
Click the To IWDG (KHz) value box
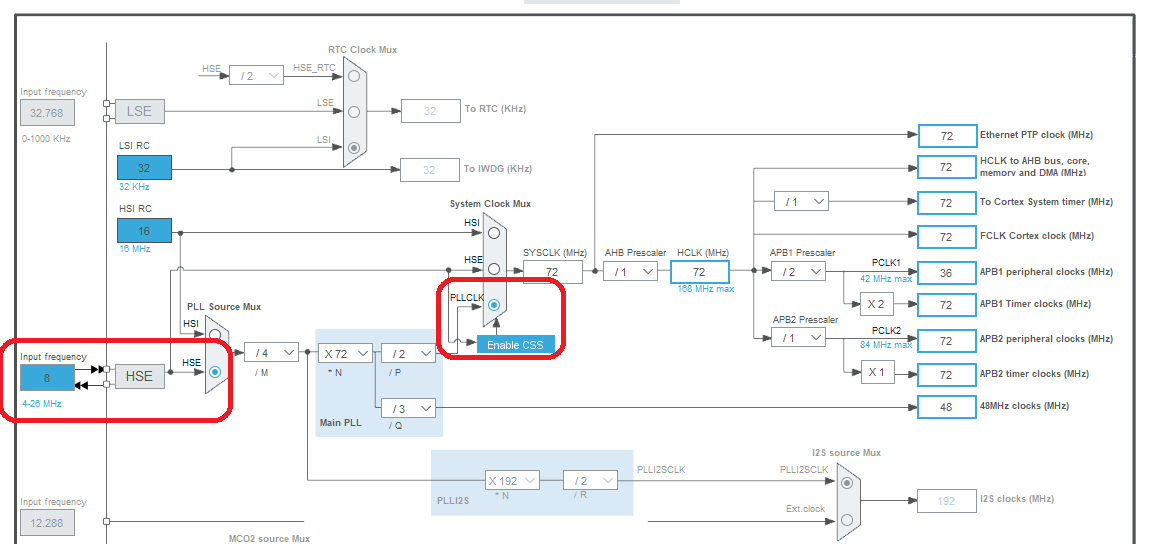click(x=429, y=170)
